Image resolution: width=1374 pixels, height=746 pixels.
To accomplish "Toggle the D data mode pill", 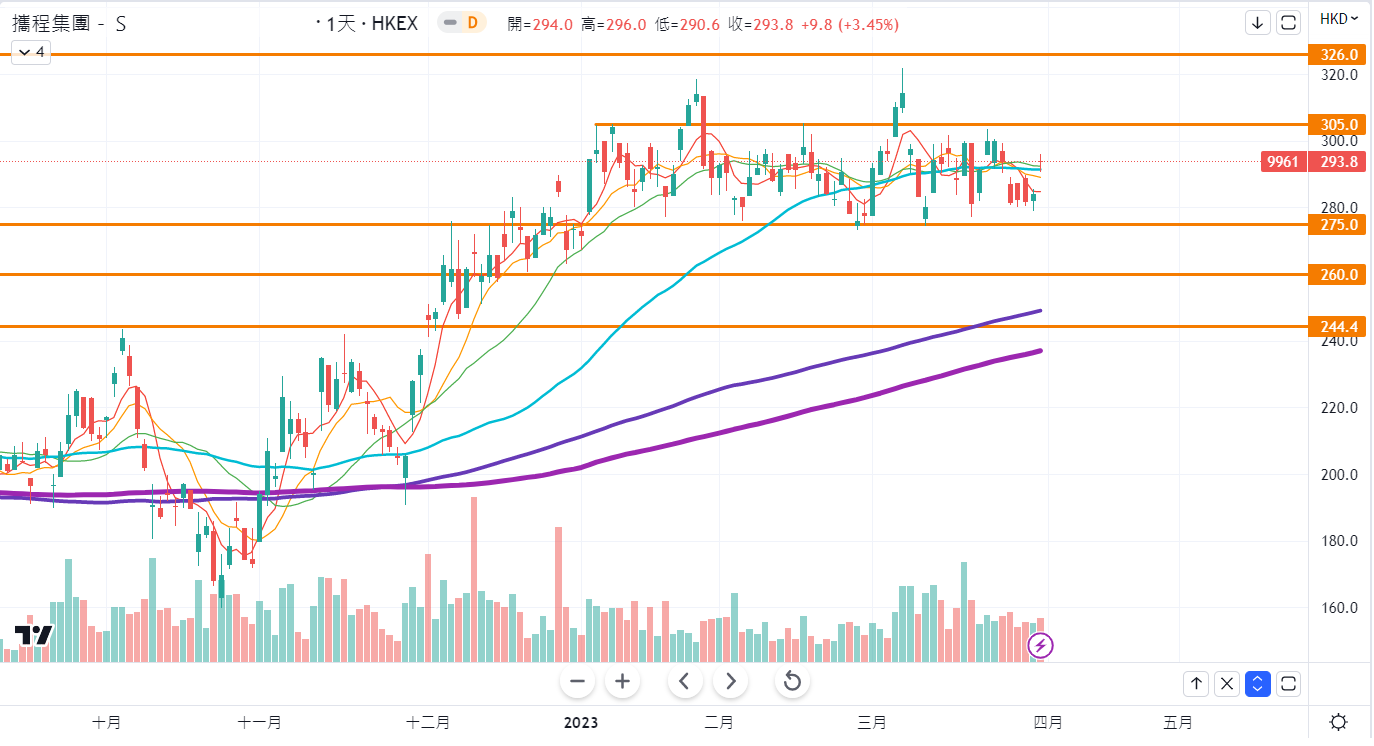I will coord(462,23).
